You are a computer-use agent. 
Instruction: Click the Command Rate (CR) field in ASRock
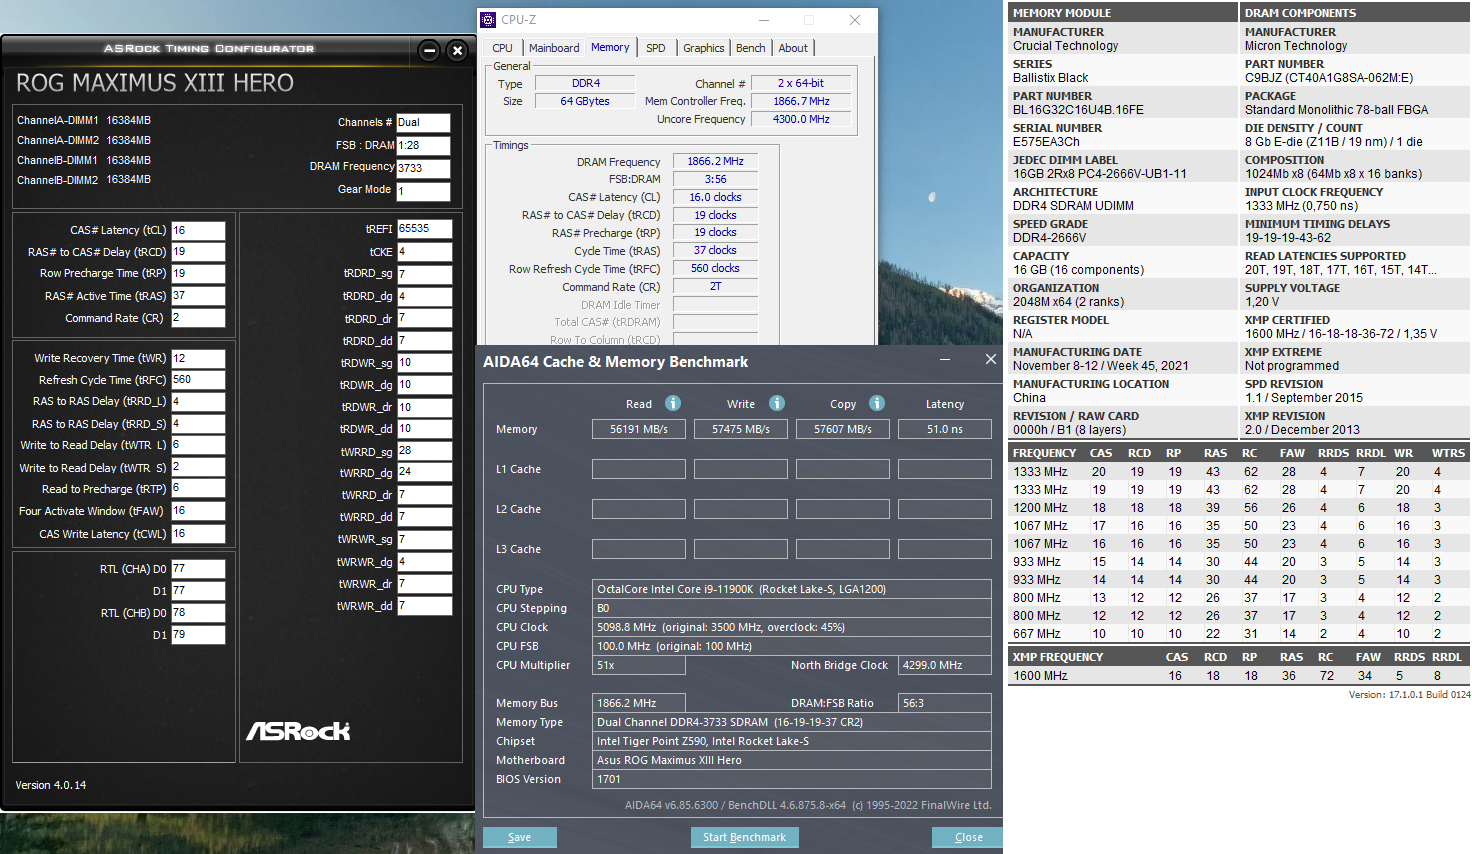[x=198, y=318]
